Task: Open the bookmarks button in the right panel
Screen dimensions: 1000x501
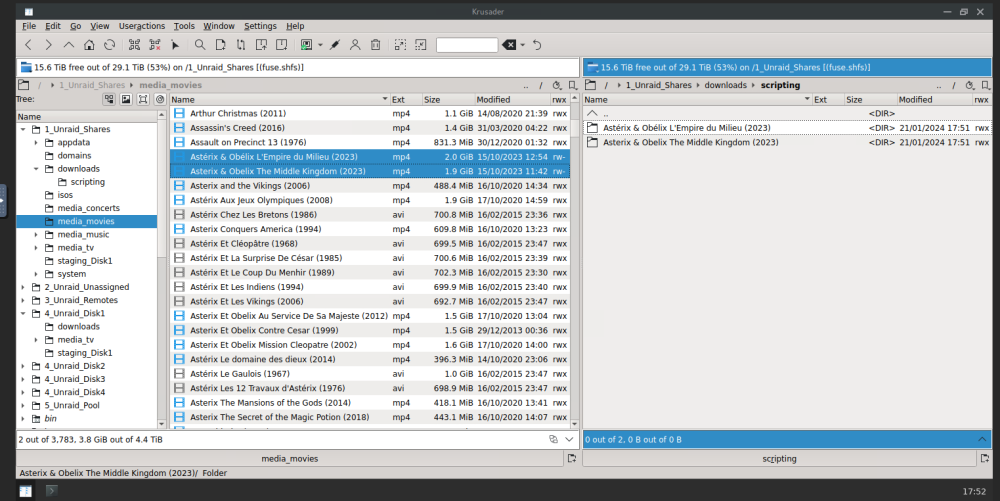Action: [x=986, y=85]
